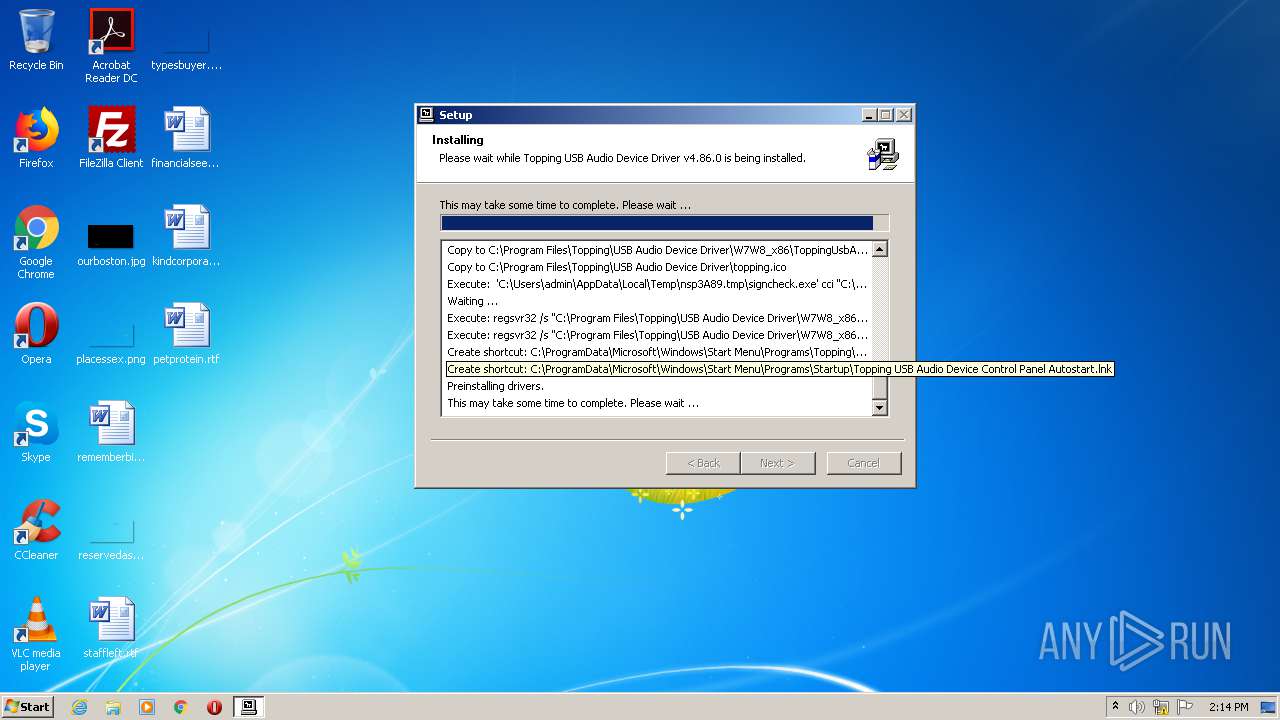Select staffleft.rtf document

[x=111, y=628]
